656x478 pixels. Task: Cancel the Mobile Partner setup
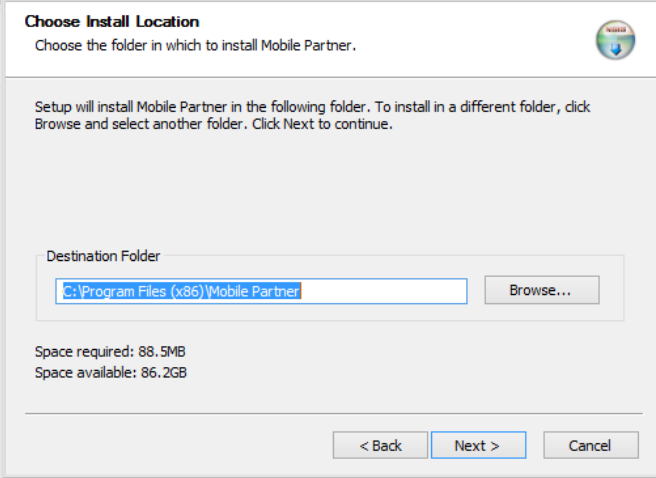coord(590,446)
